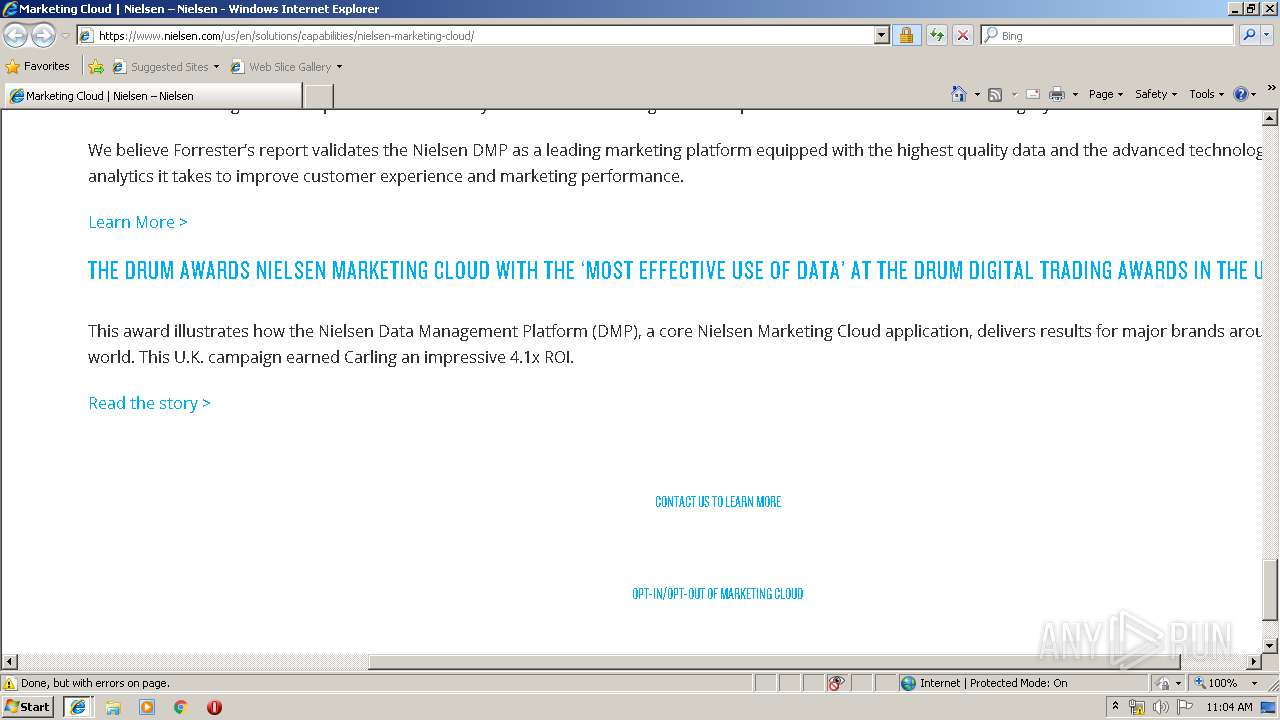The width and height of the screenshot is (1280, 720).
Task: Open Windows Explorer folder taskbar icon
Action: pyautogui.click(x=113, y=707)
